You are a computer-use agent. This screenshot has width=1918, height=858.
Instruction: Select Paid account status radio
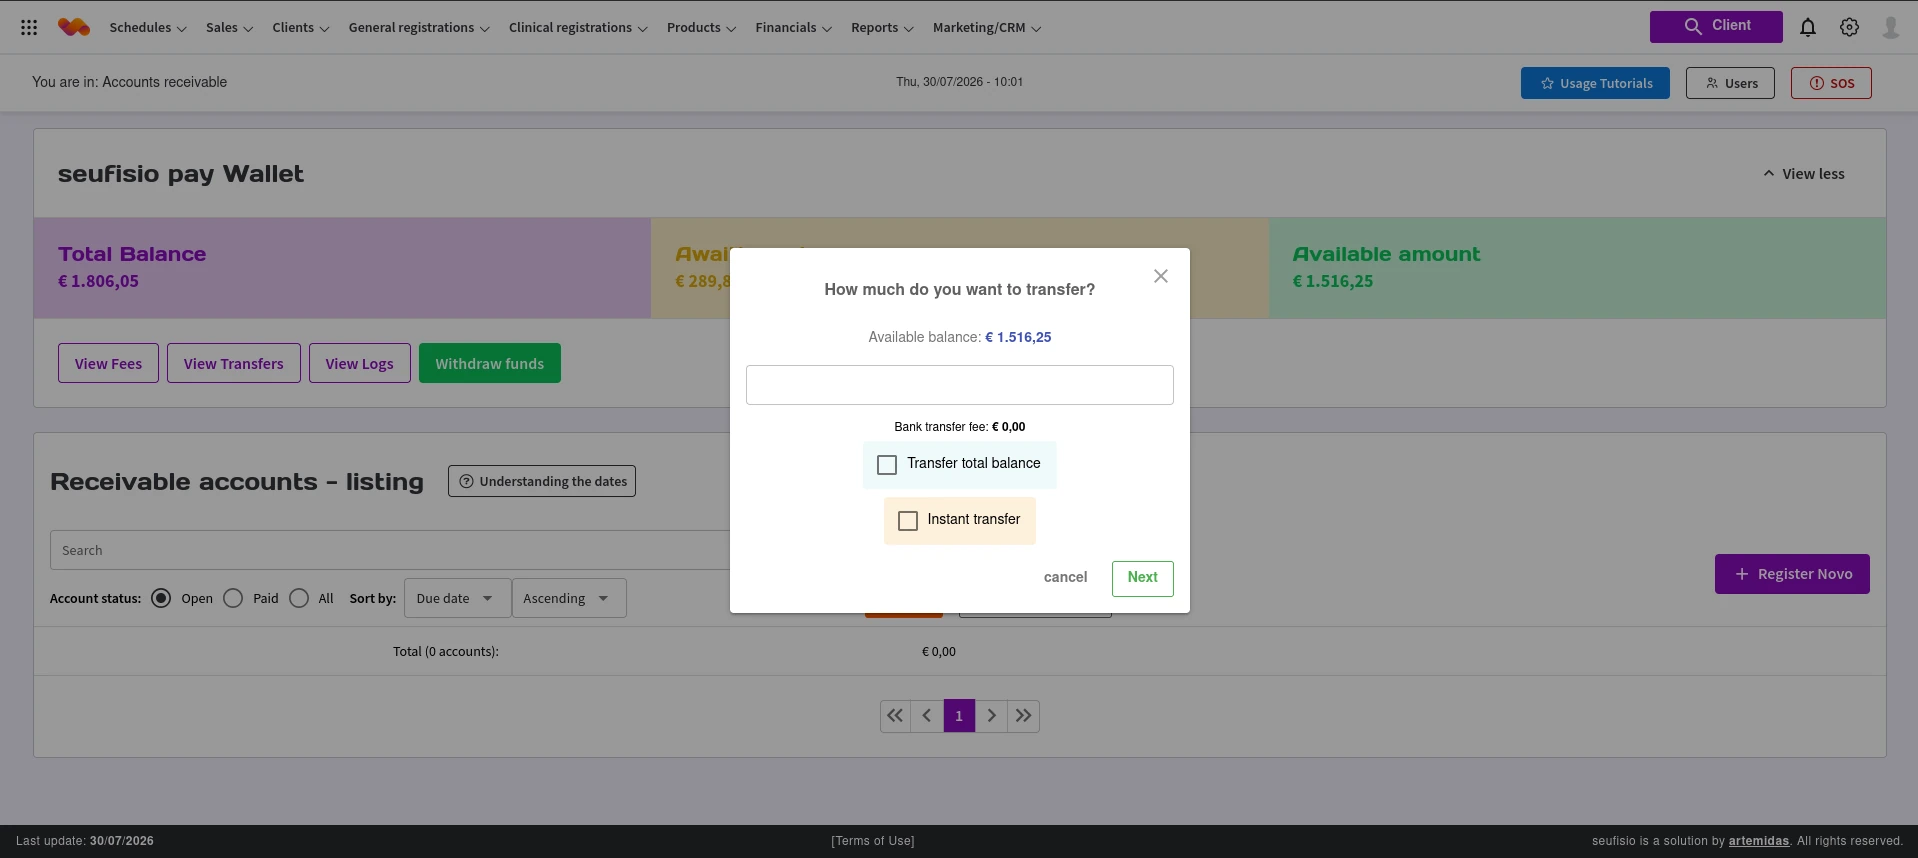pyautogui.click(x=233, y=598)
